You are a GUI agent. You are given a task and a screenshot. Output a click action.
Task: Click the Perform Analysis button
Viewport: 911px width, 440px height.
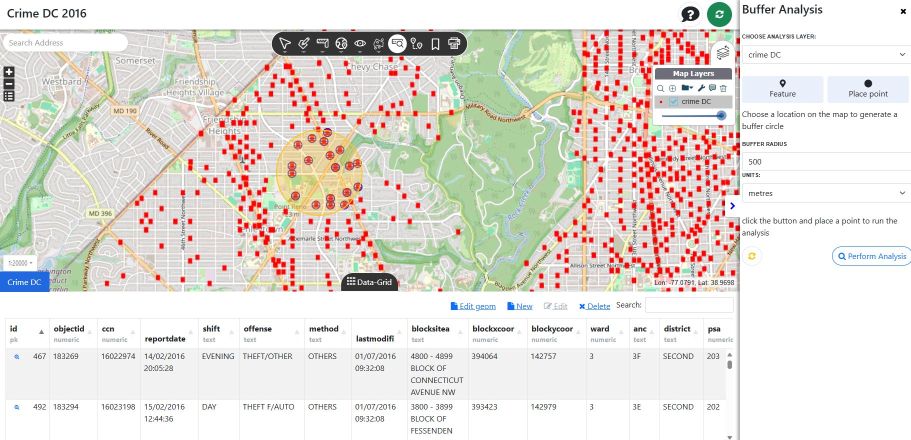coord(870,256)
